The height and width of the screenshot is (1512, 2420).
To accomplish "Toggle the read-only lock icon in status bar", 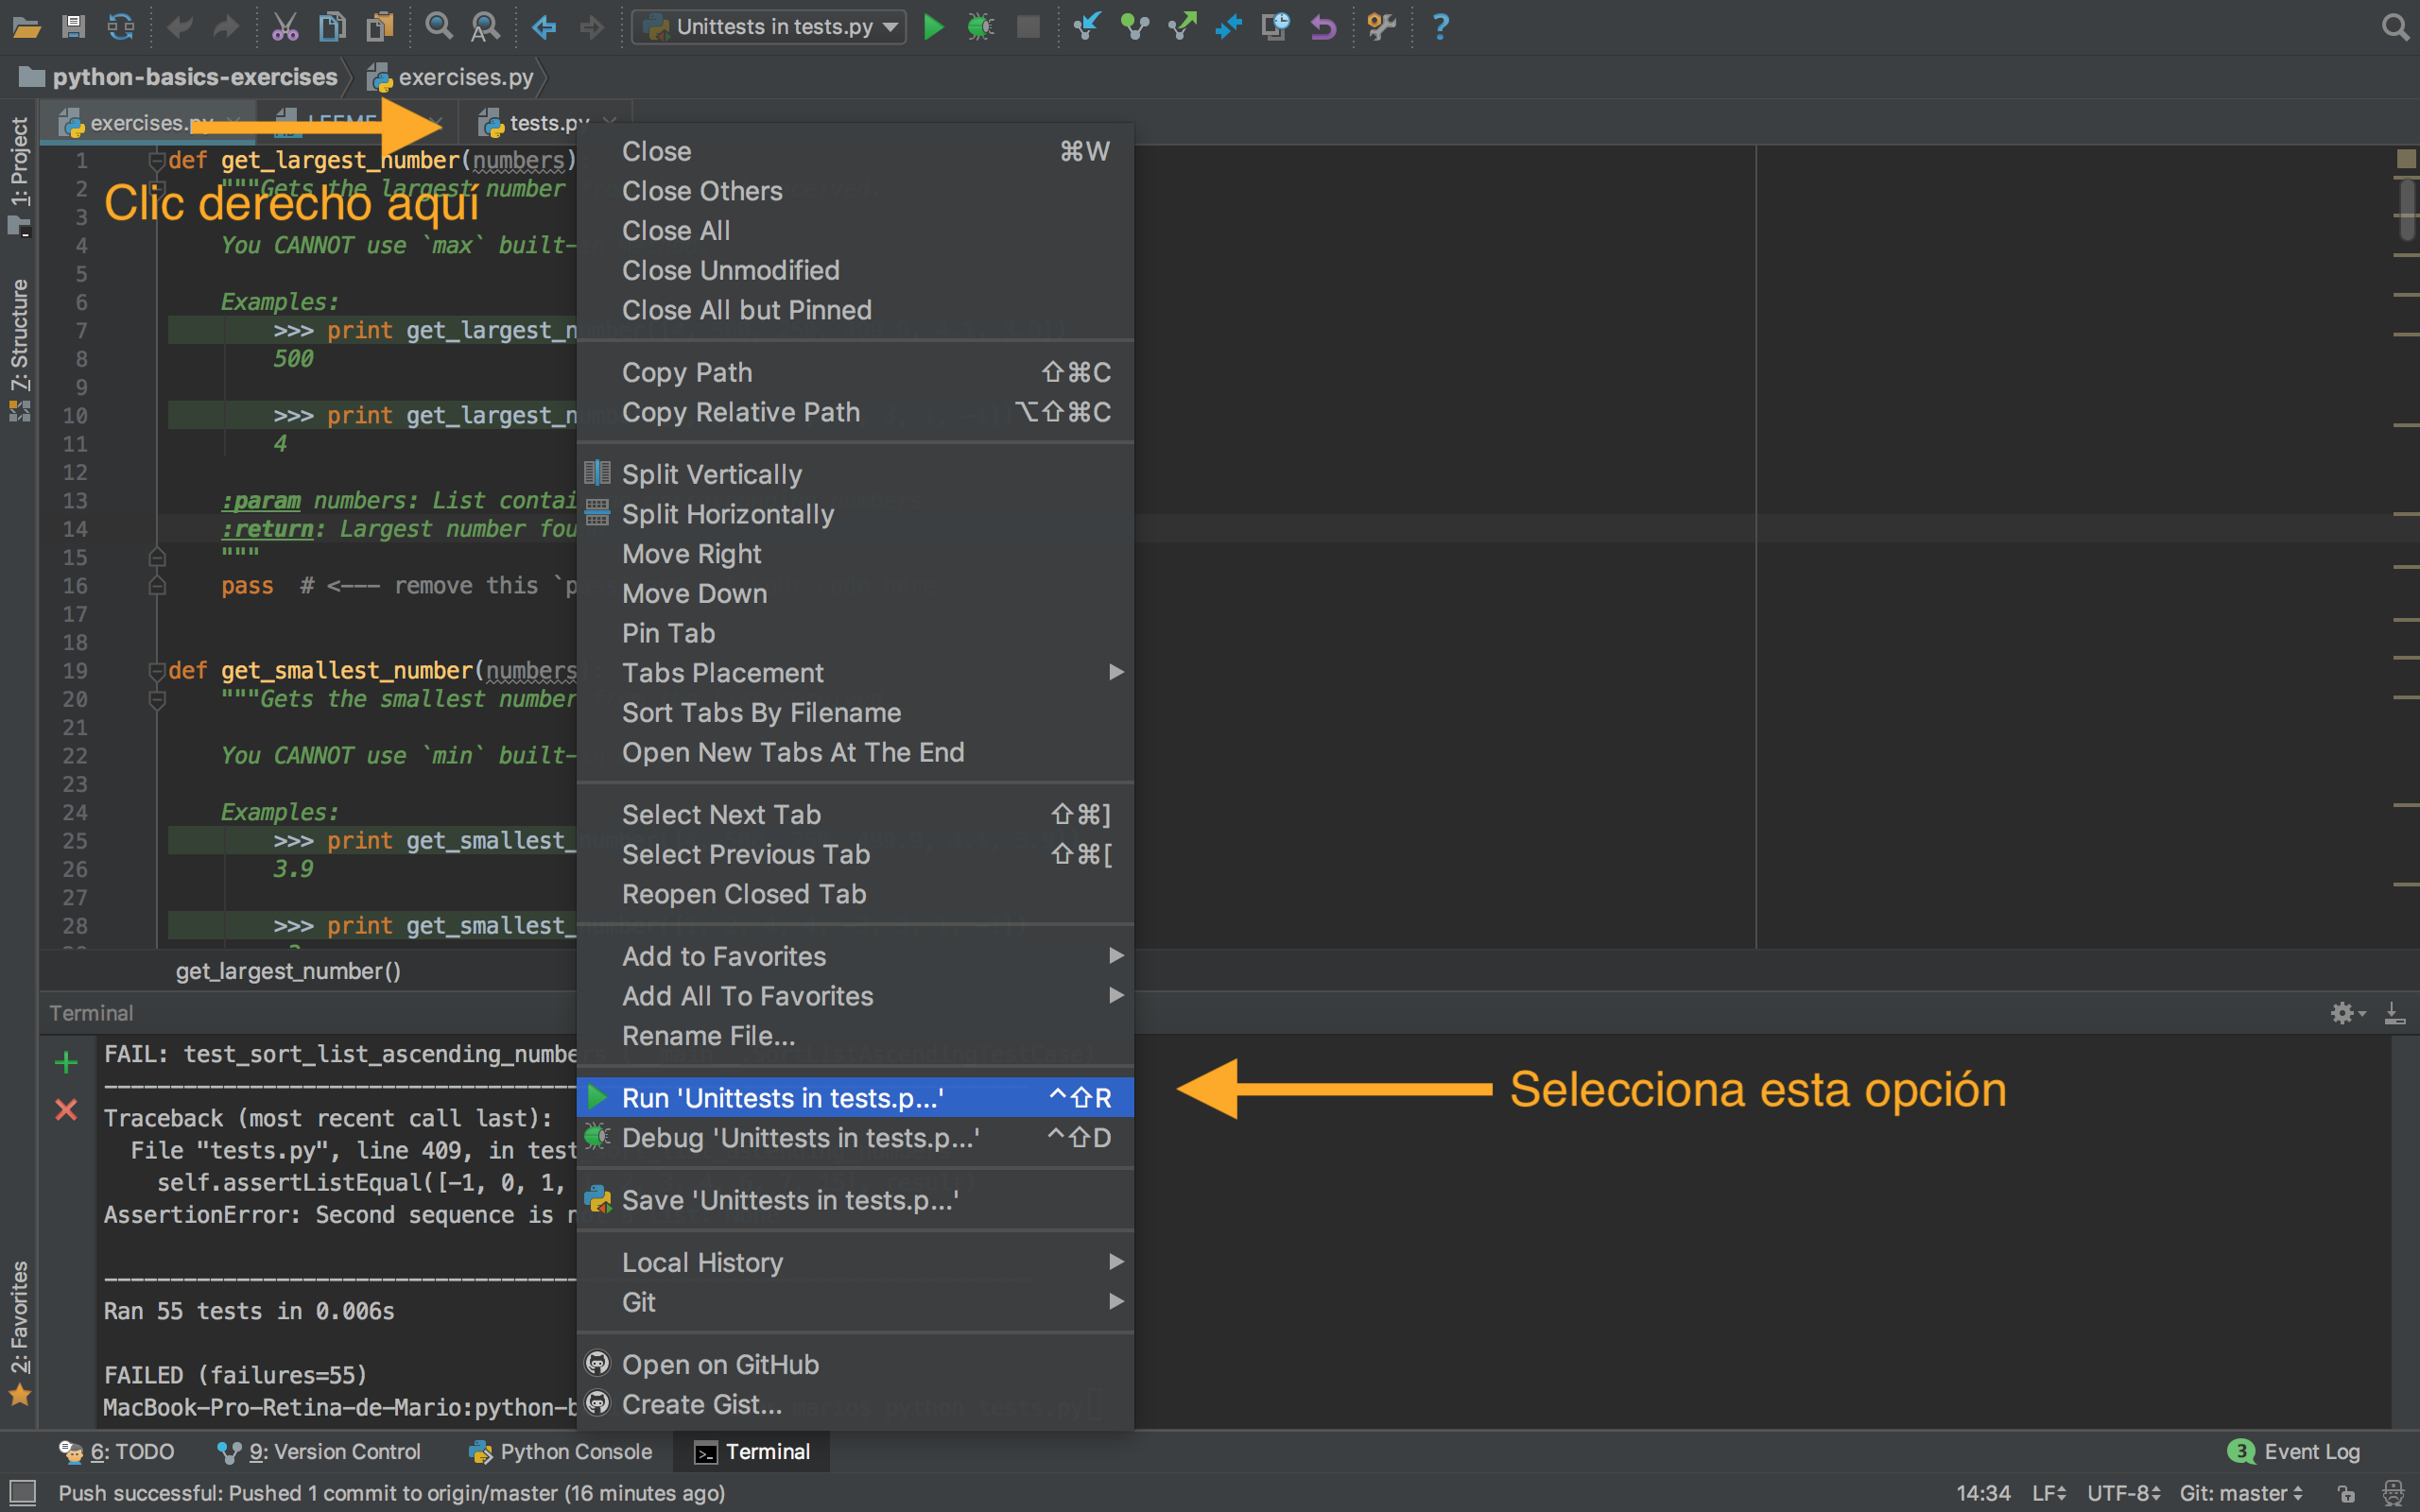I will tap(2346, 1493).
